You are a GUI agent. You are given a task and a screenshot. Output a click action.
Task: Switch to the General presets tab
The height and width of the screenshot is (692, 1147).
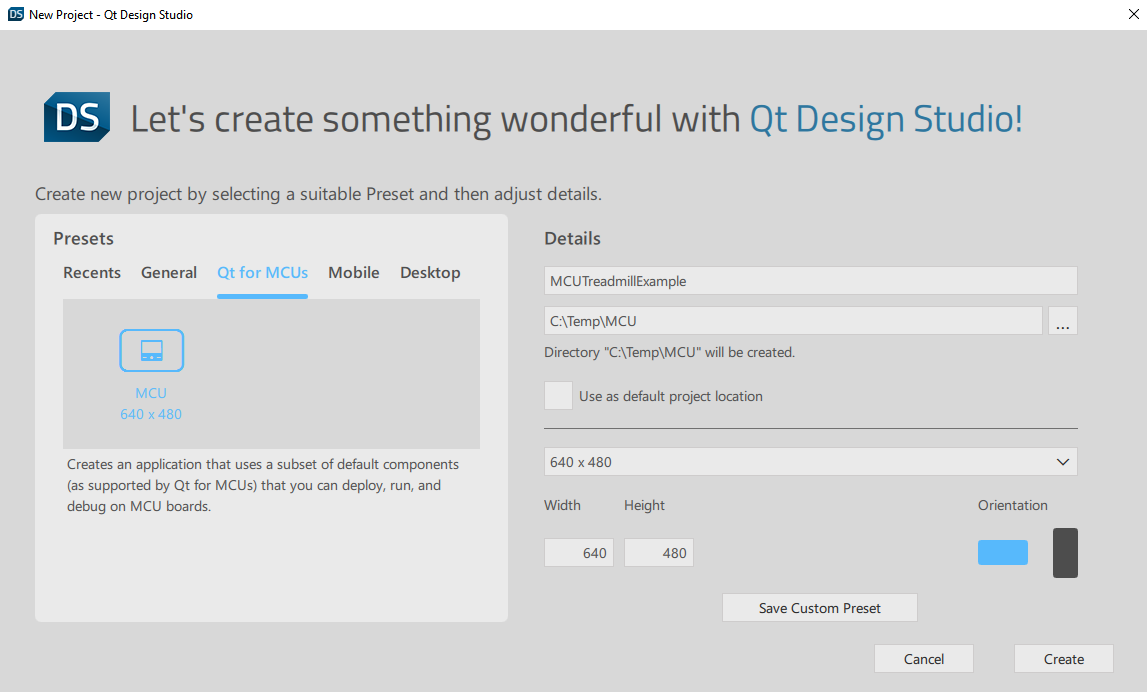pos(168,272)
